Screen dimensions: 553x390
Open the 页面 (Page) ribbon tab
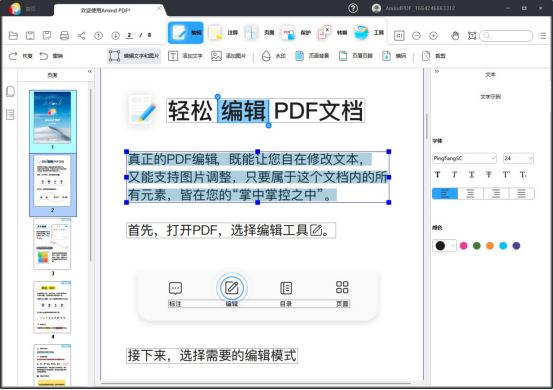[x=259, y=32]
